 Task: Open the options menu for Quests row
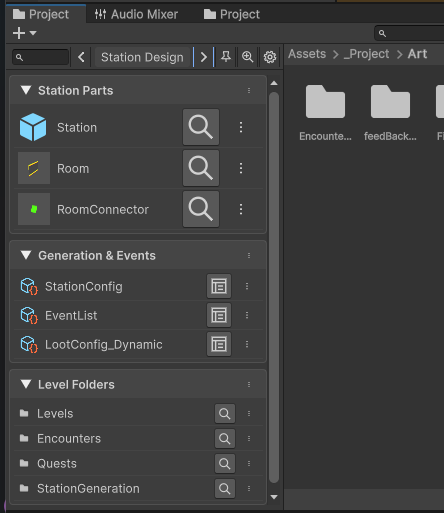pos(249,464)
